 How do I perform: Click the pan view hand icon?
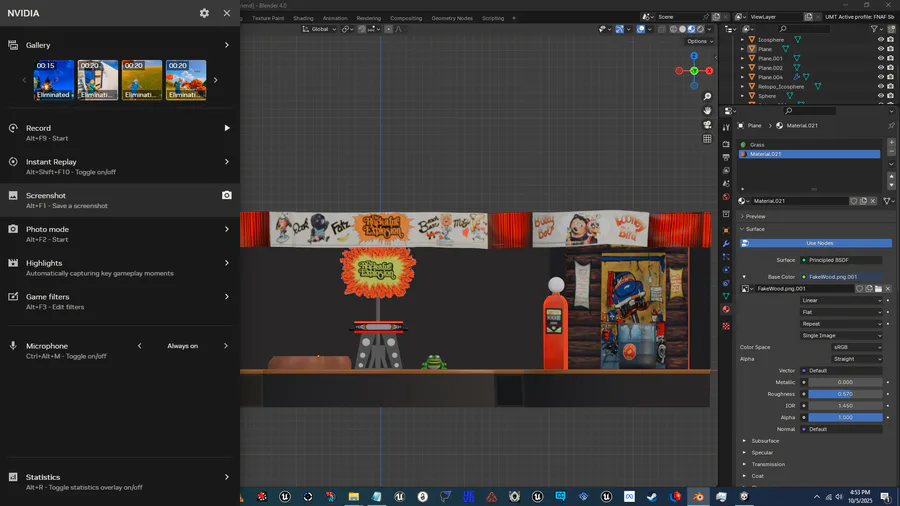point(707,111)
